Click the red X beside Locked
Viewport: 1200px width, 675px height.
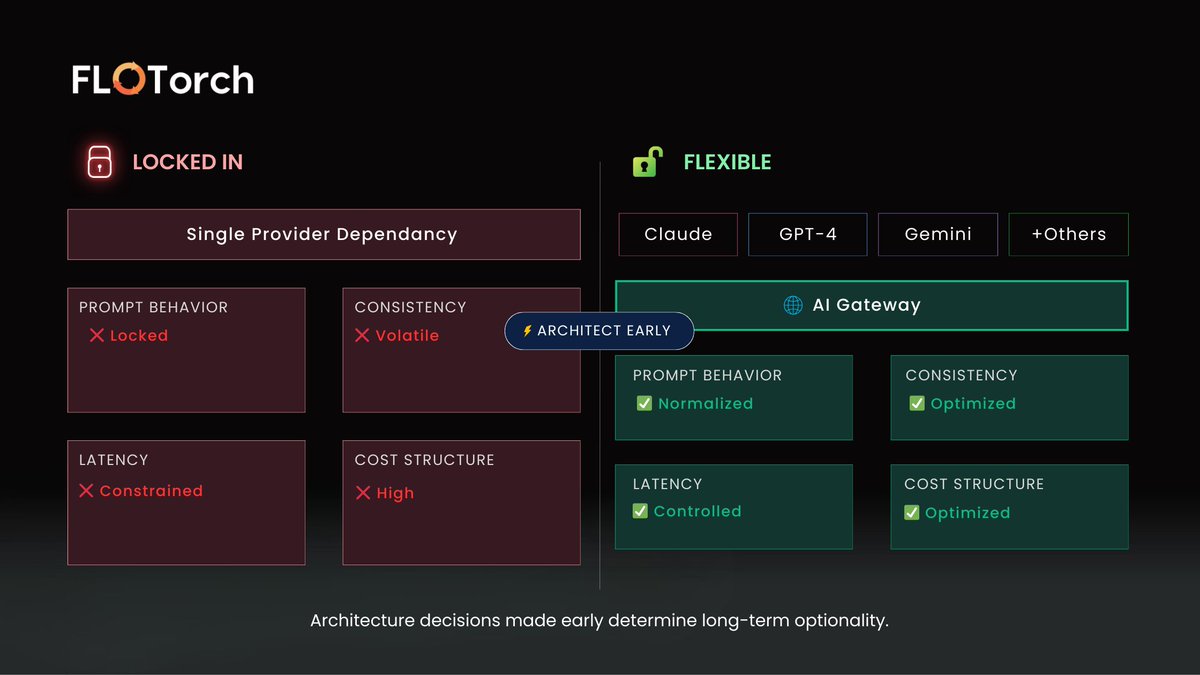[97, 336]
